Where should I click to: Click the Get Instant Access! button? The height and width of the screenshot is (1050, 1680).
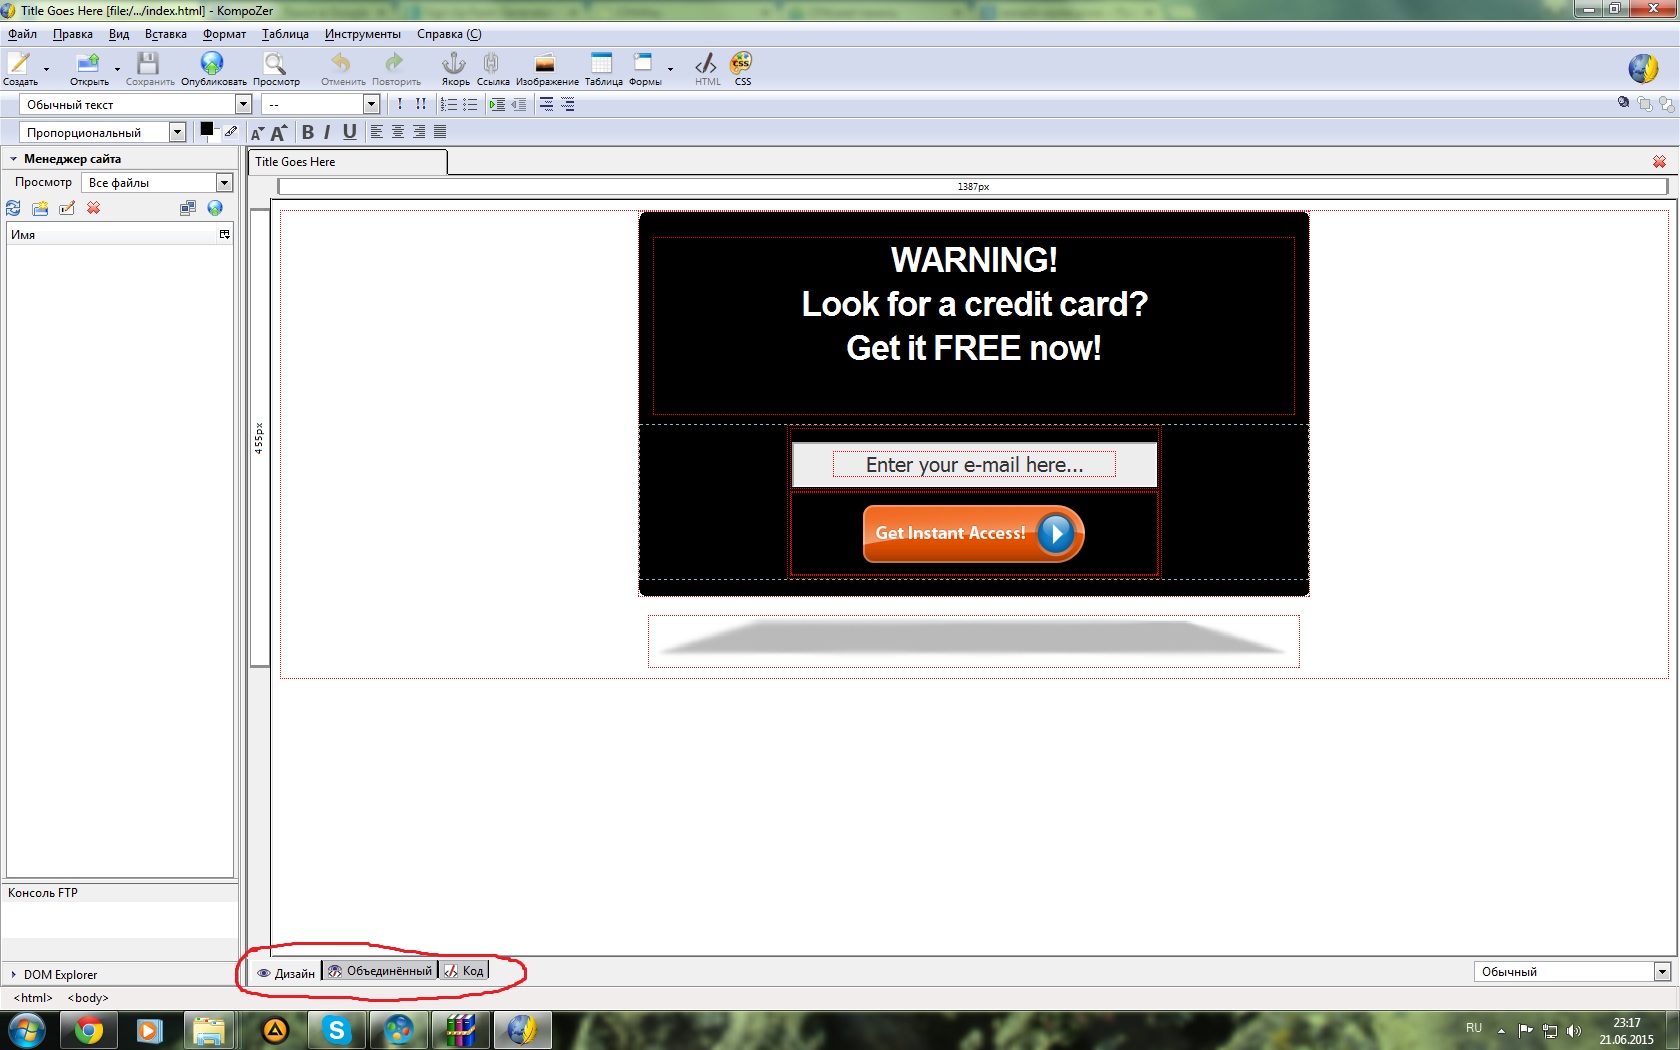click(x=973, y=533)
